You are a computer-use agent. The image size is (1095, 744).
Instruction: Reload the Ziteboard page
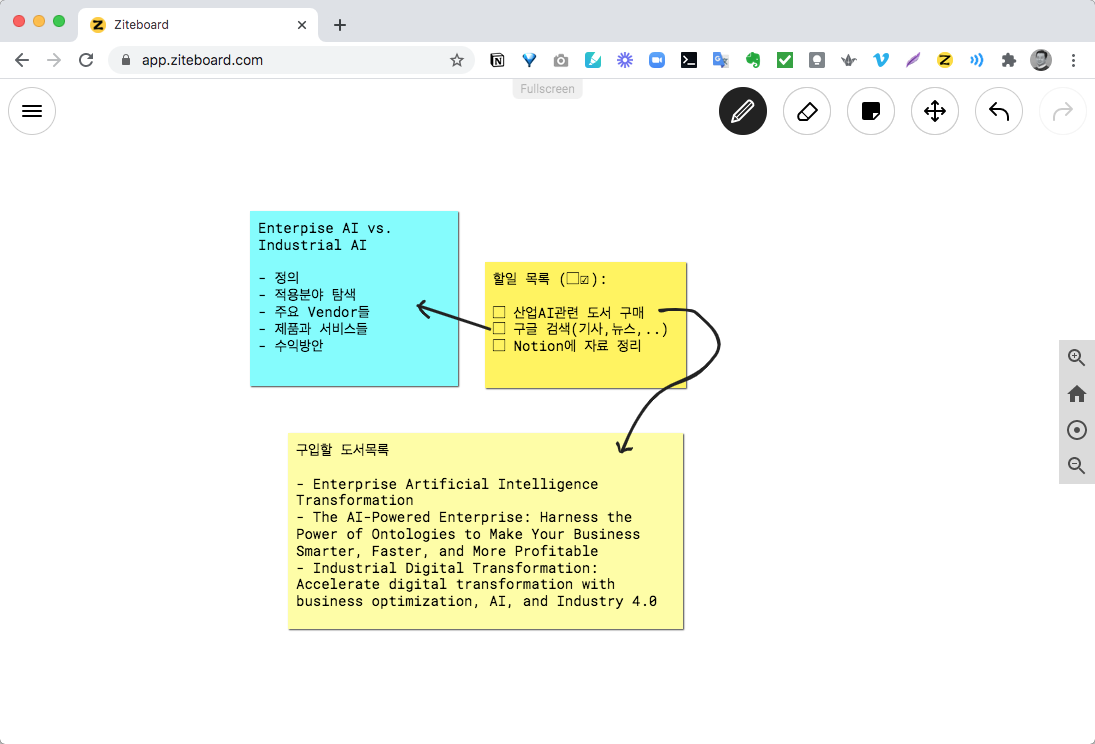pos(86,60)
